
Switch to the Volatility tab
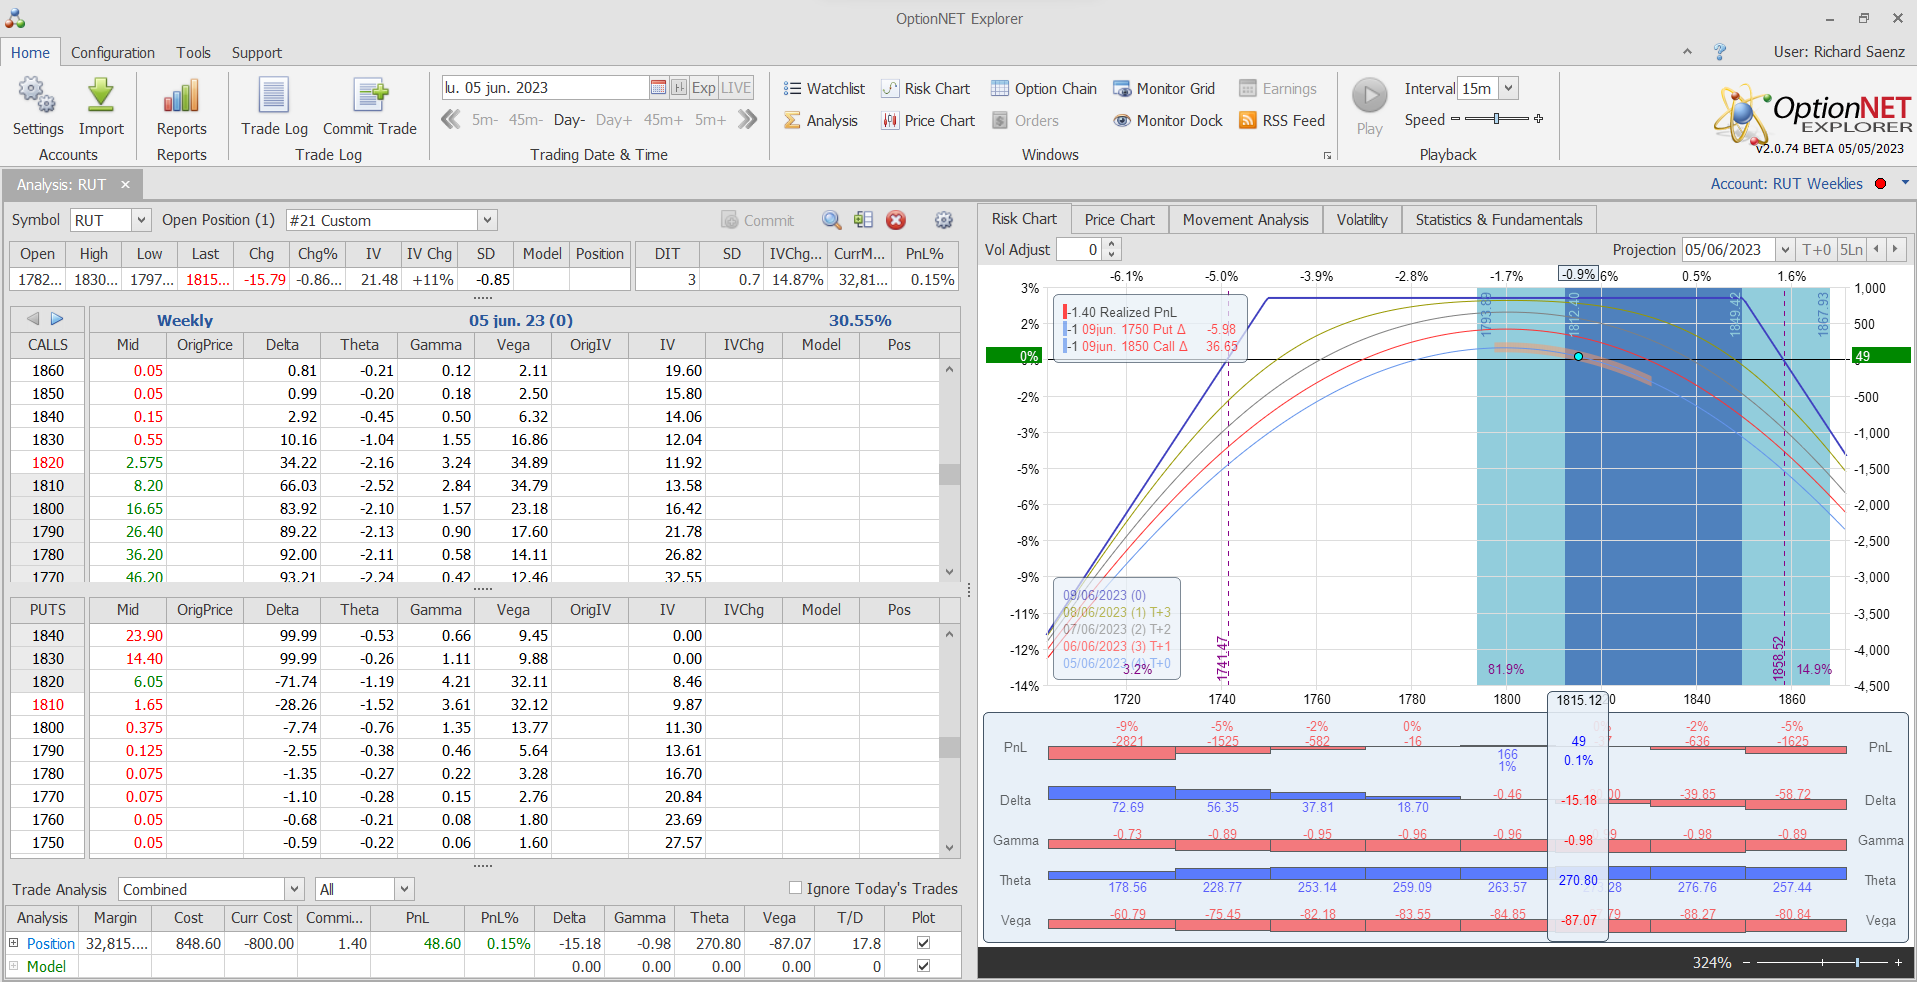click(1361, 219)
